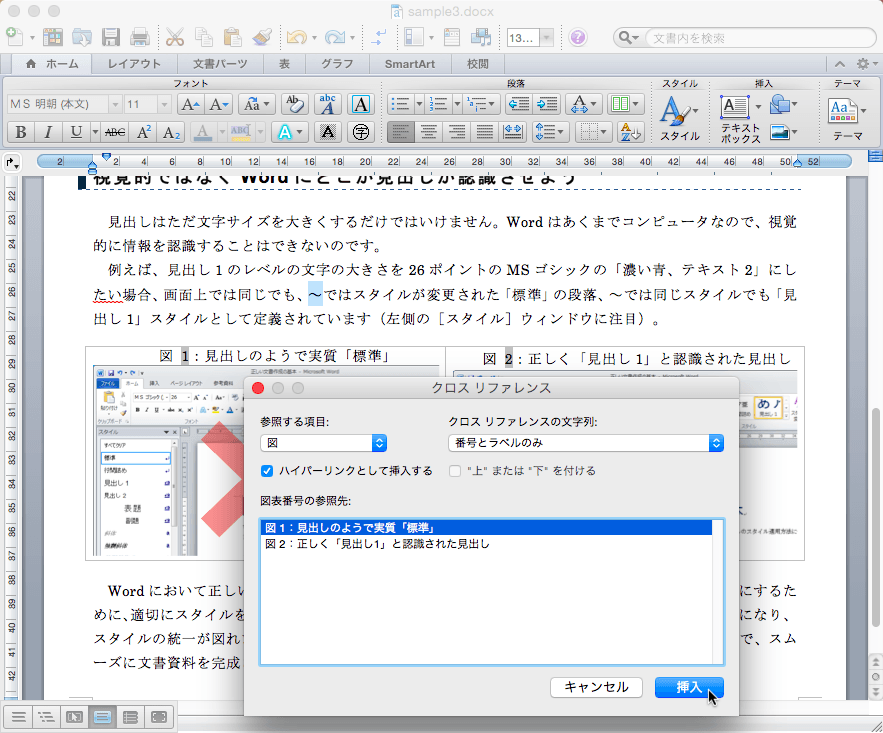Switch to the グラフ tab

tap(337, 64)
